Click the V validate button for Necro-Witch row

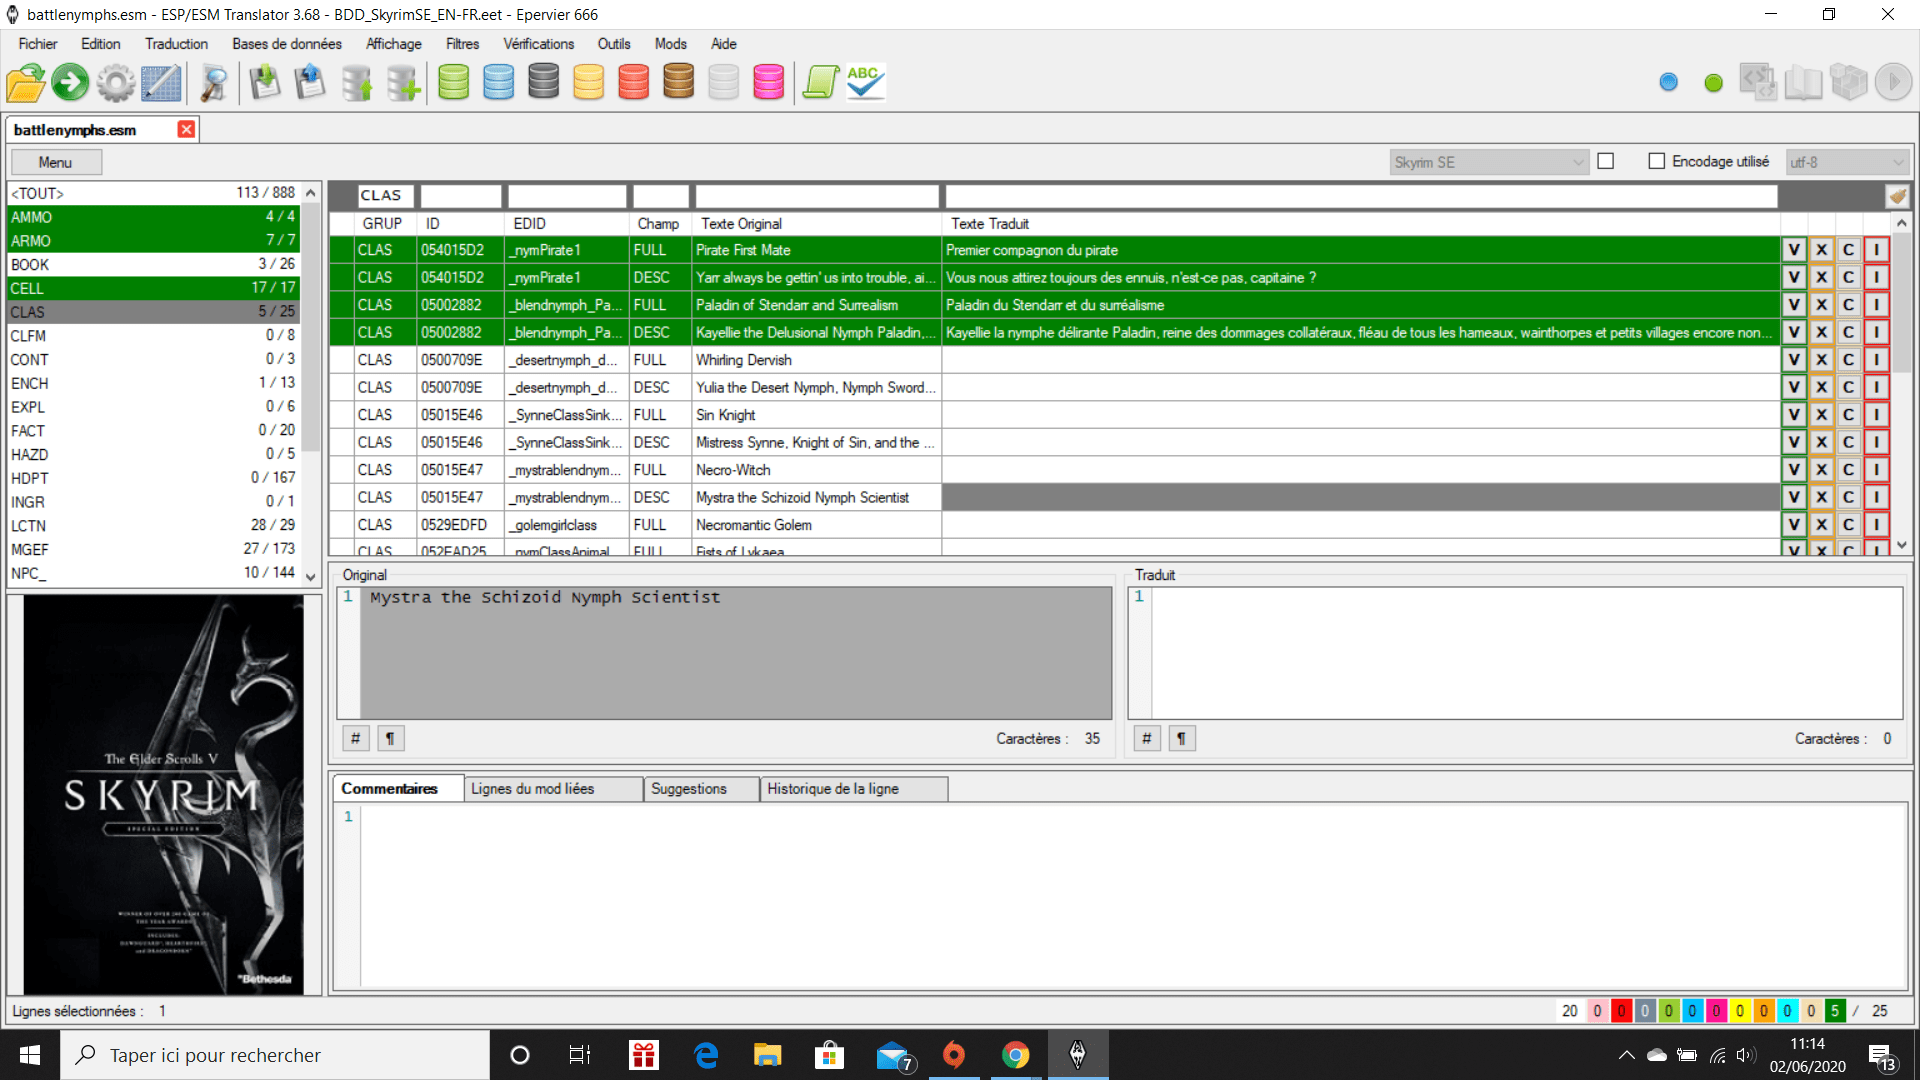pyautogui.click(x=1794, y=470)
